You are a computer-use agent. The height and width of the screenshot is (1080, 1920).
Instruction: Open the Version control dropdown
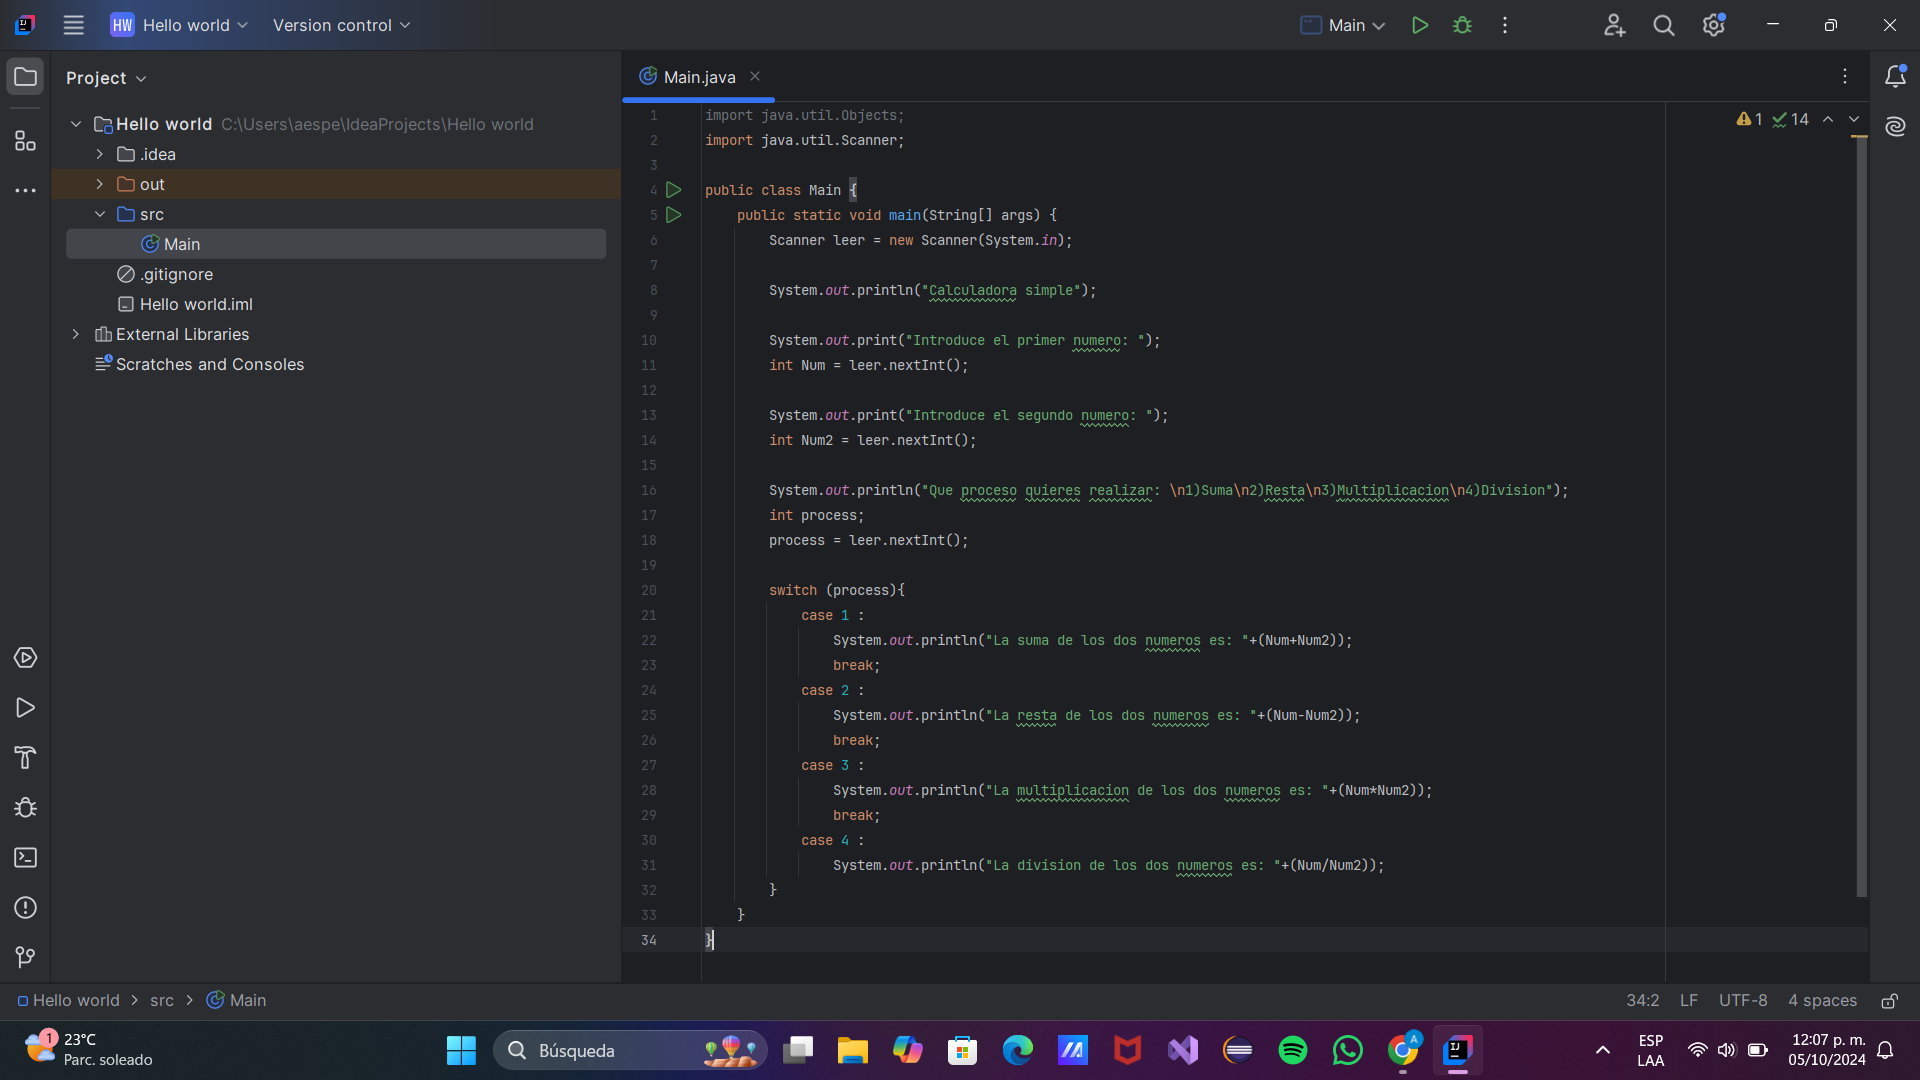point(341,25)
